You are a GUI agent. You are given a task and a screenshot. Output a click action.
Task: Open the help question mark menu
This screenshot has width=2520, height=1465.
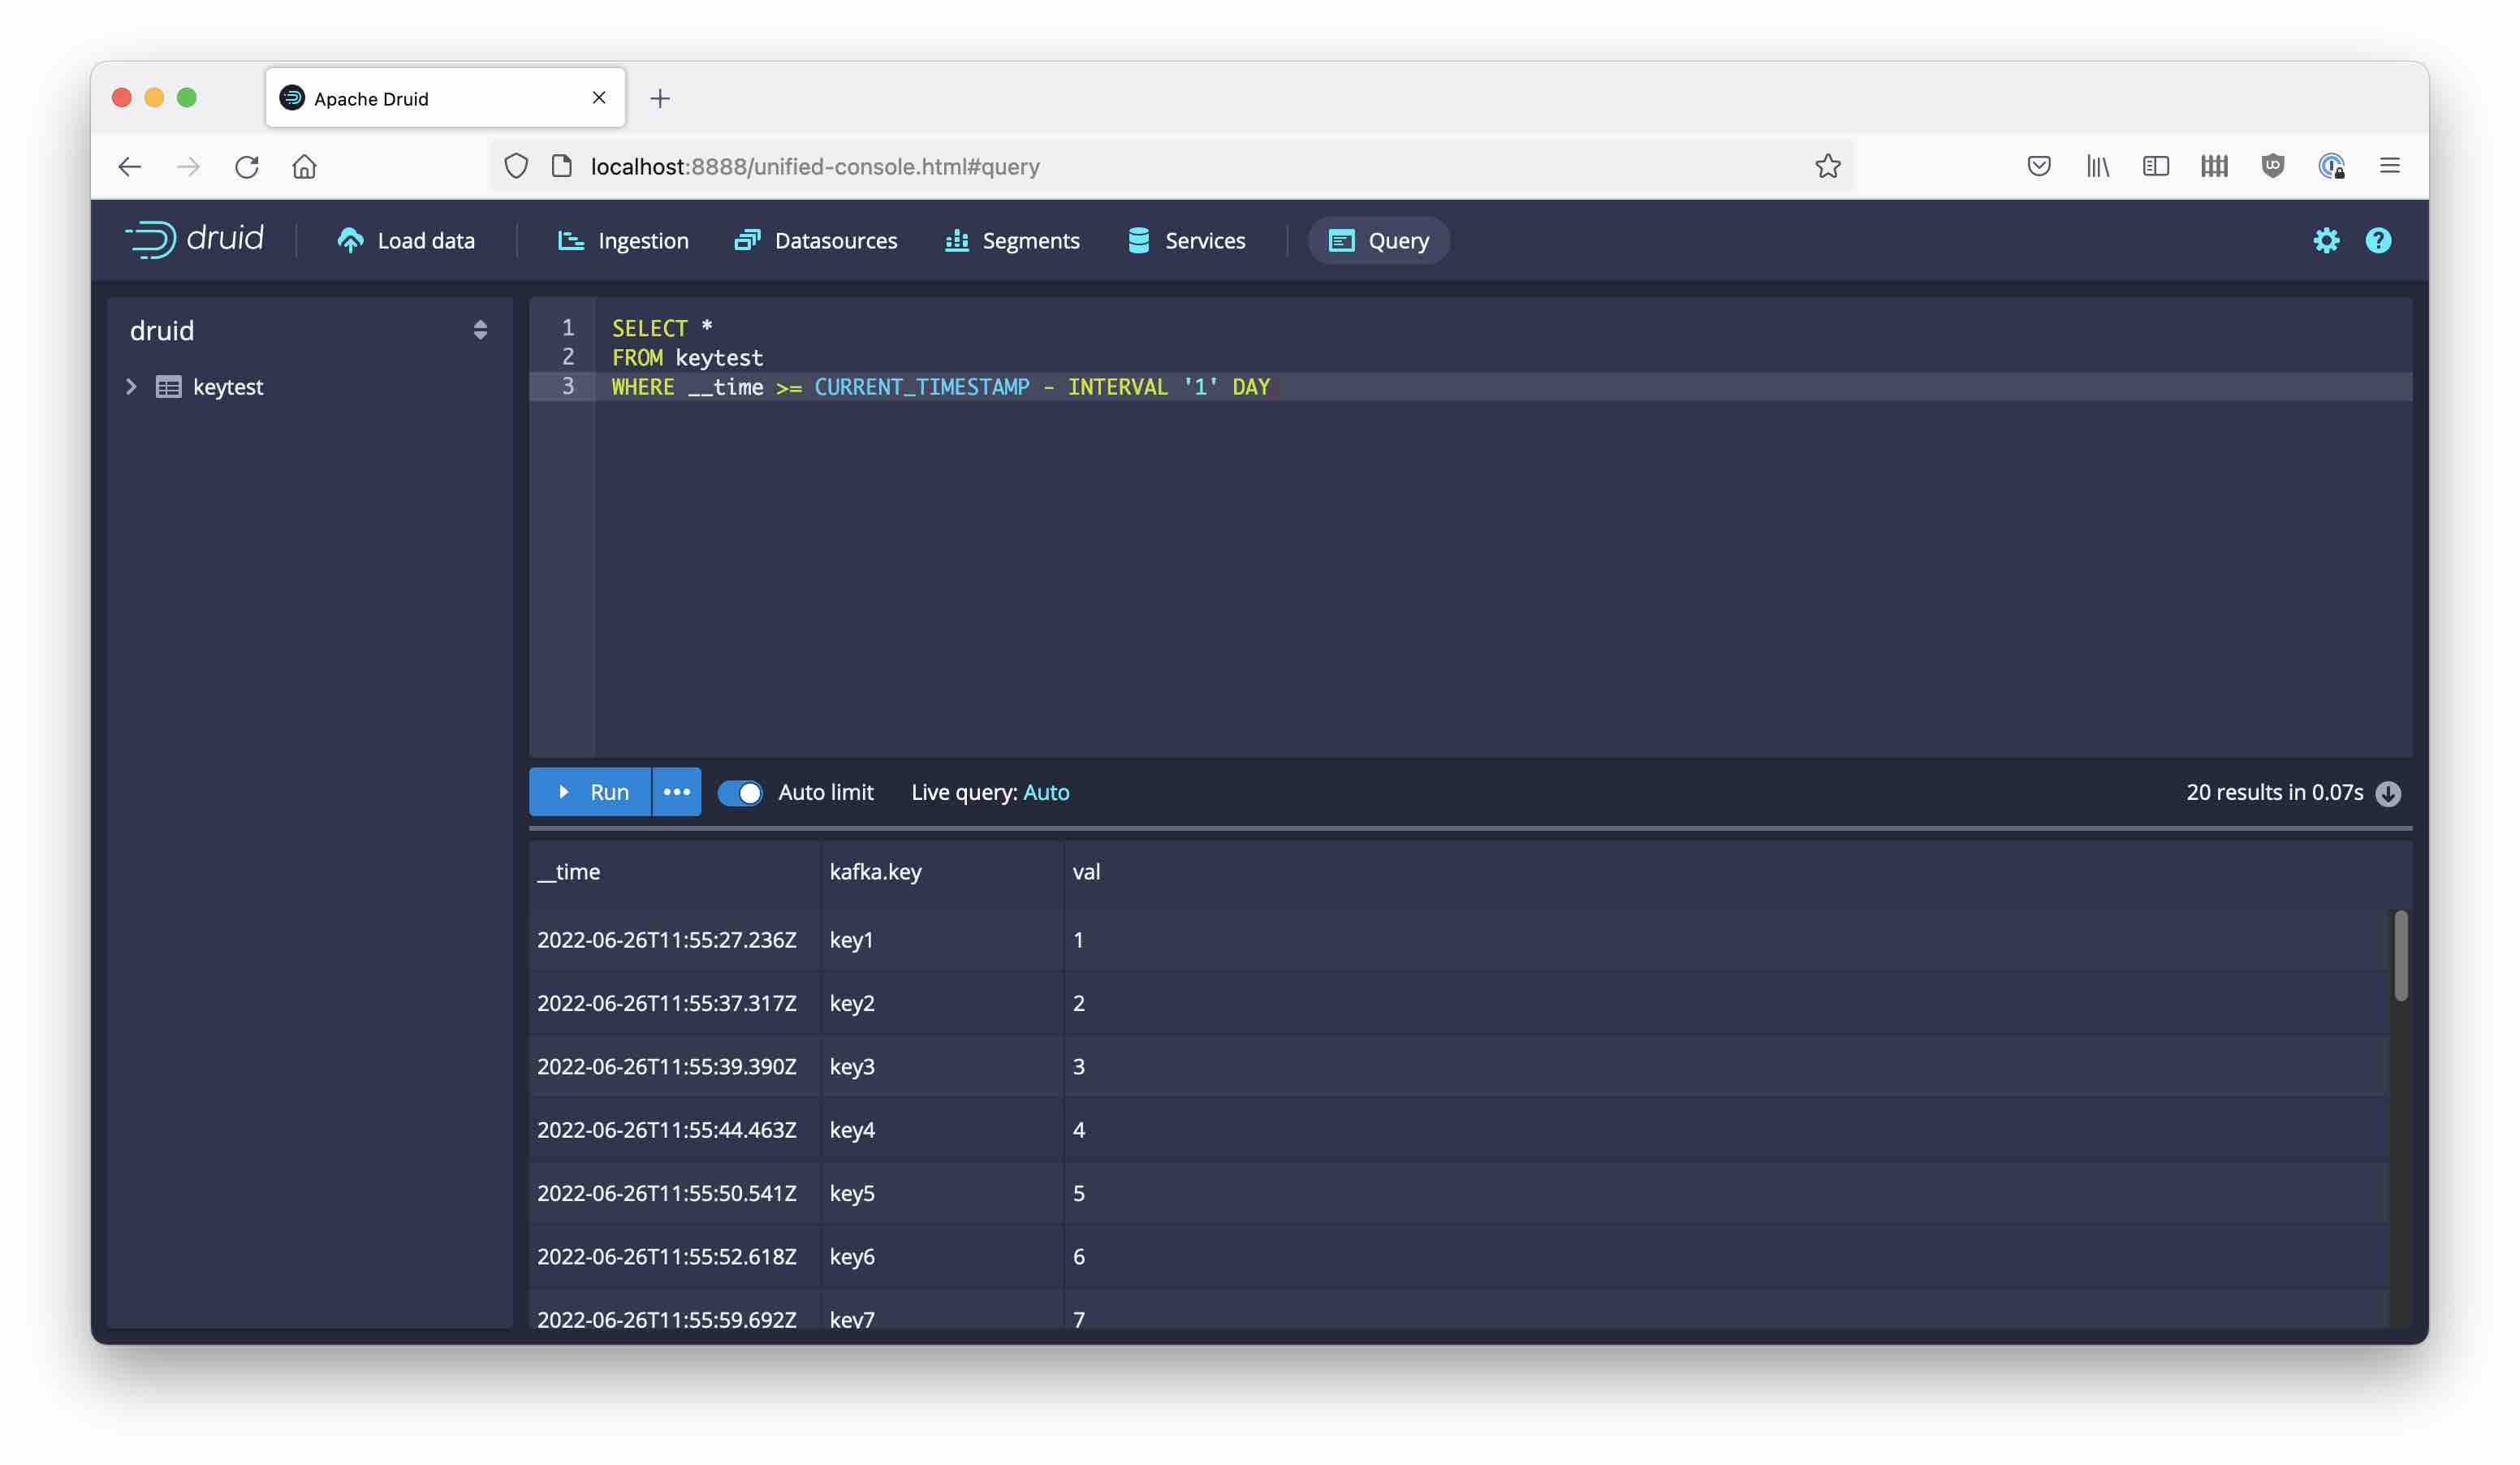pos(2377,240)
